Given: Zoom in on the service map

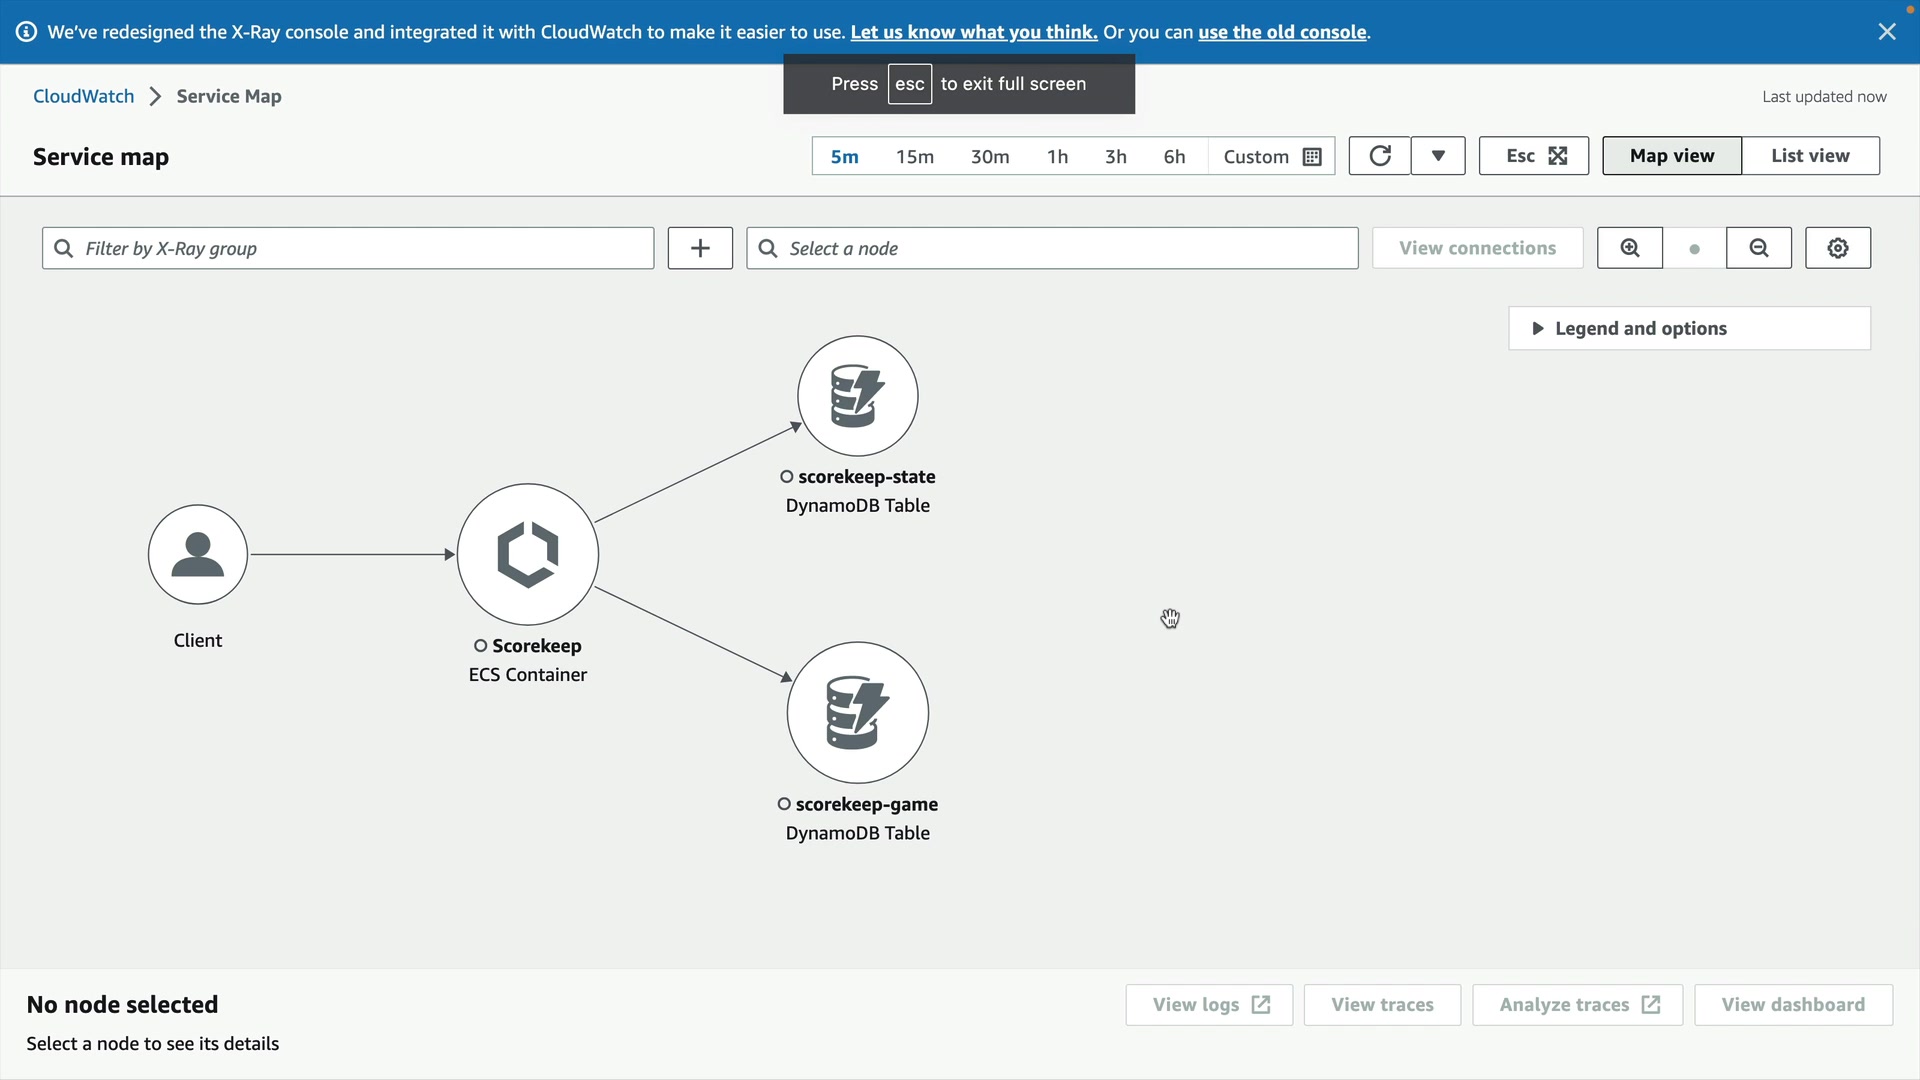Looking at the screenshot, I should click(1630, 248).
